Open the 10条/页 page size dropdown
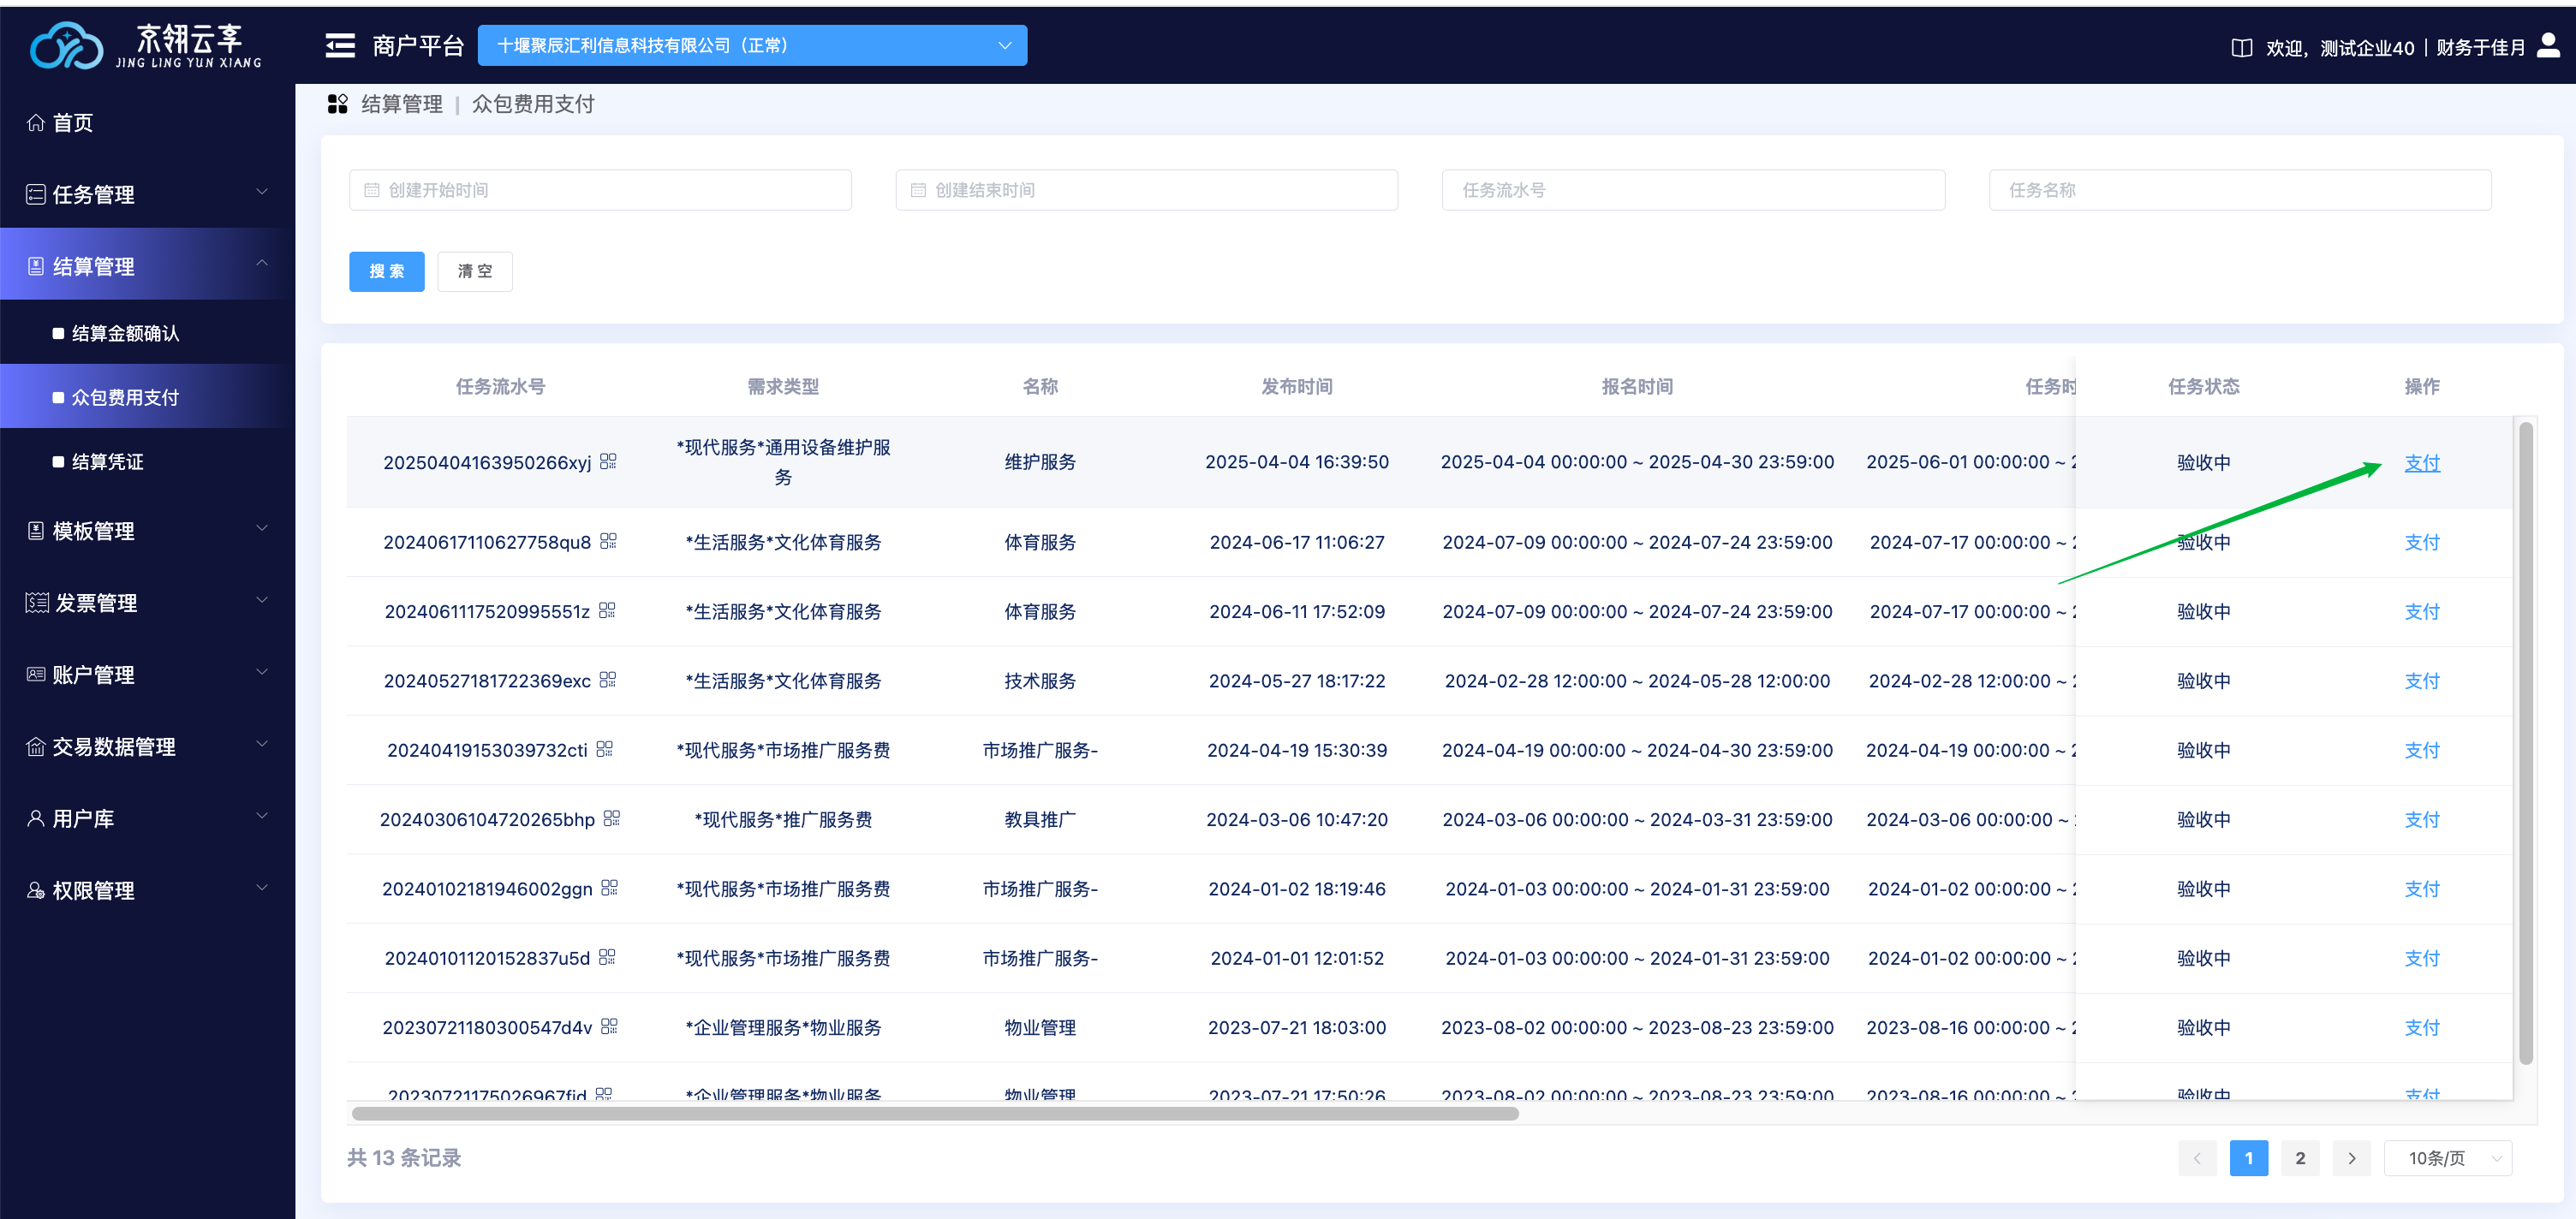Screen dimensions: 2576x1219 2447,1158
